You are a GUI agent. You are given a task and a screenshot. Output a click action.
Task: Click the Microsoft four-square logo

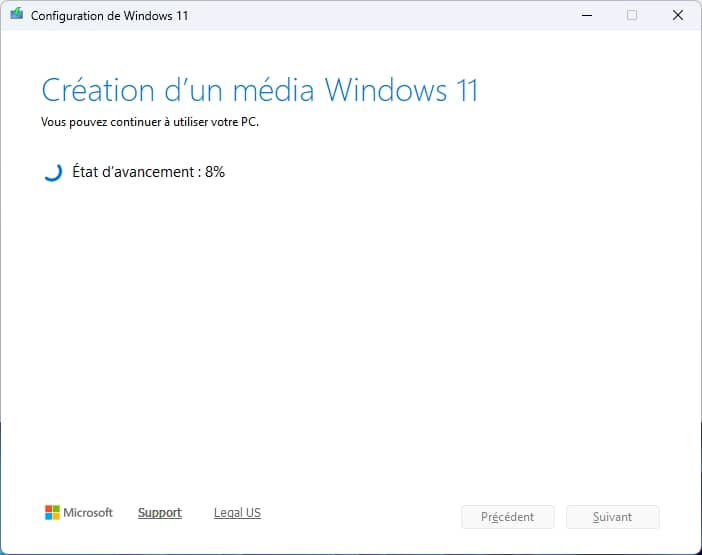tap(52, 513)
